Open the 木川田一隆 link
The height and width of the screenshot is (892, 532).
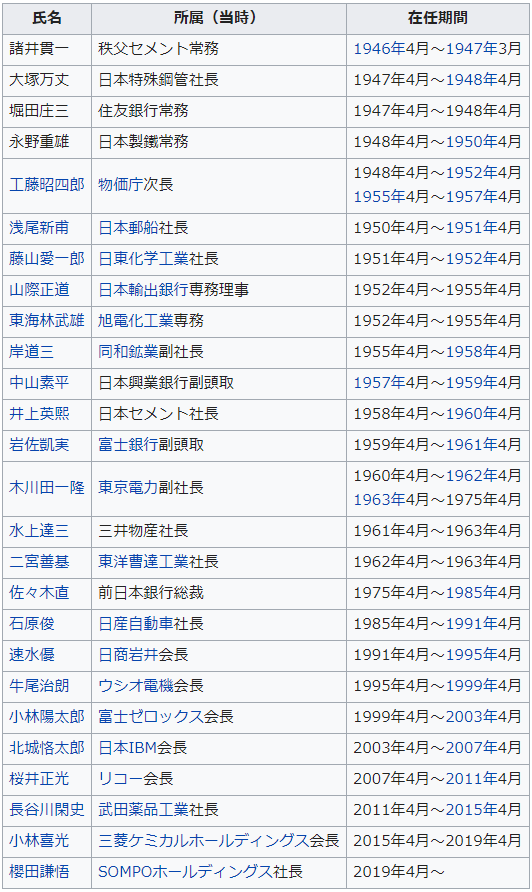[x=47, y=488]
